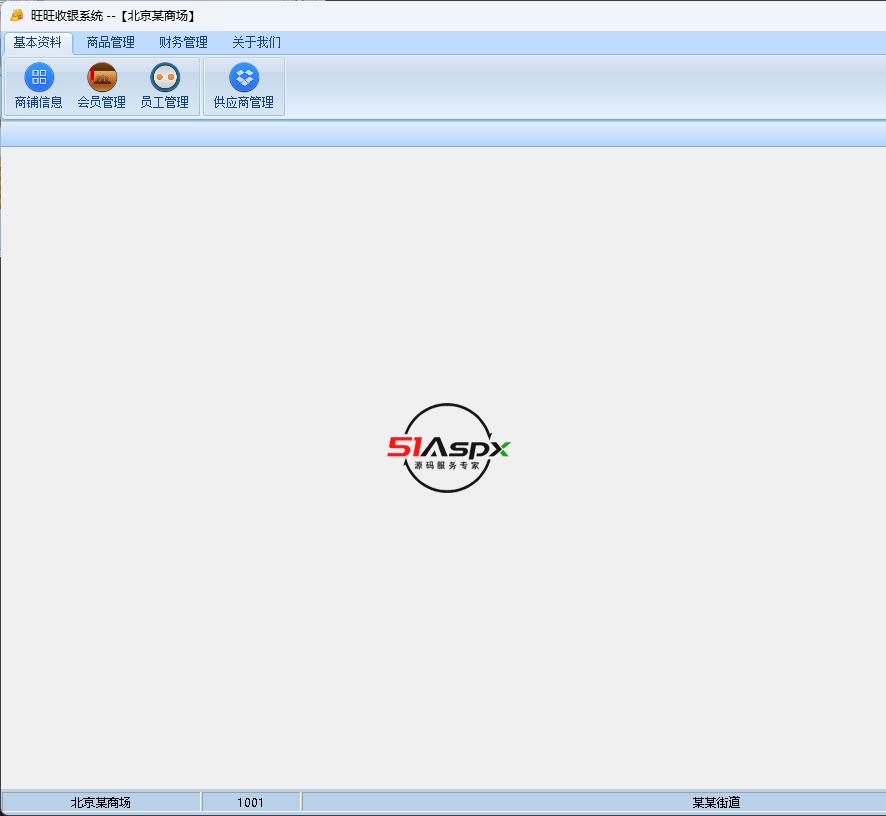Click status bar value 1001

(250, 802)
